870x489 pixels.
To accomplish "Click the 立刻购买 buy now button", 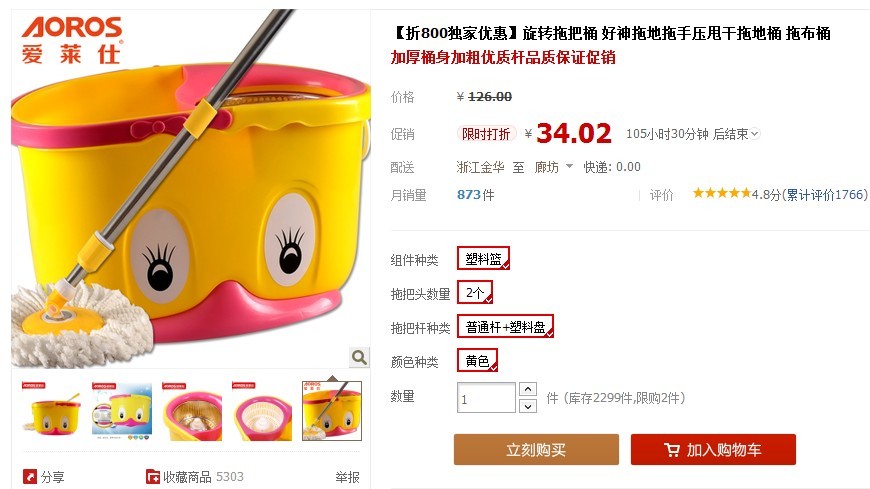I will click(536, 450).
